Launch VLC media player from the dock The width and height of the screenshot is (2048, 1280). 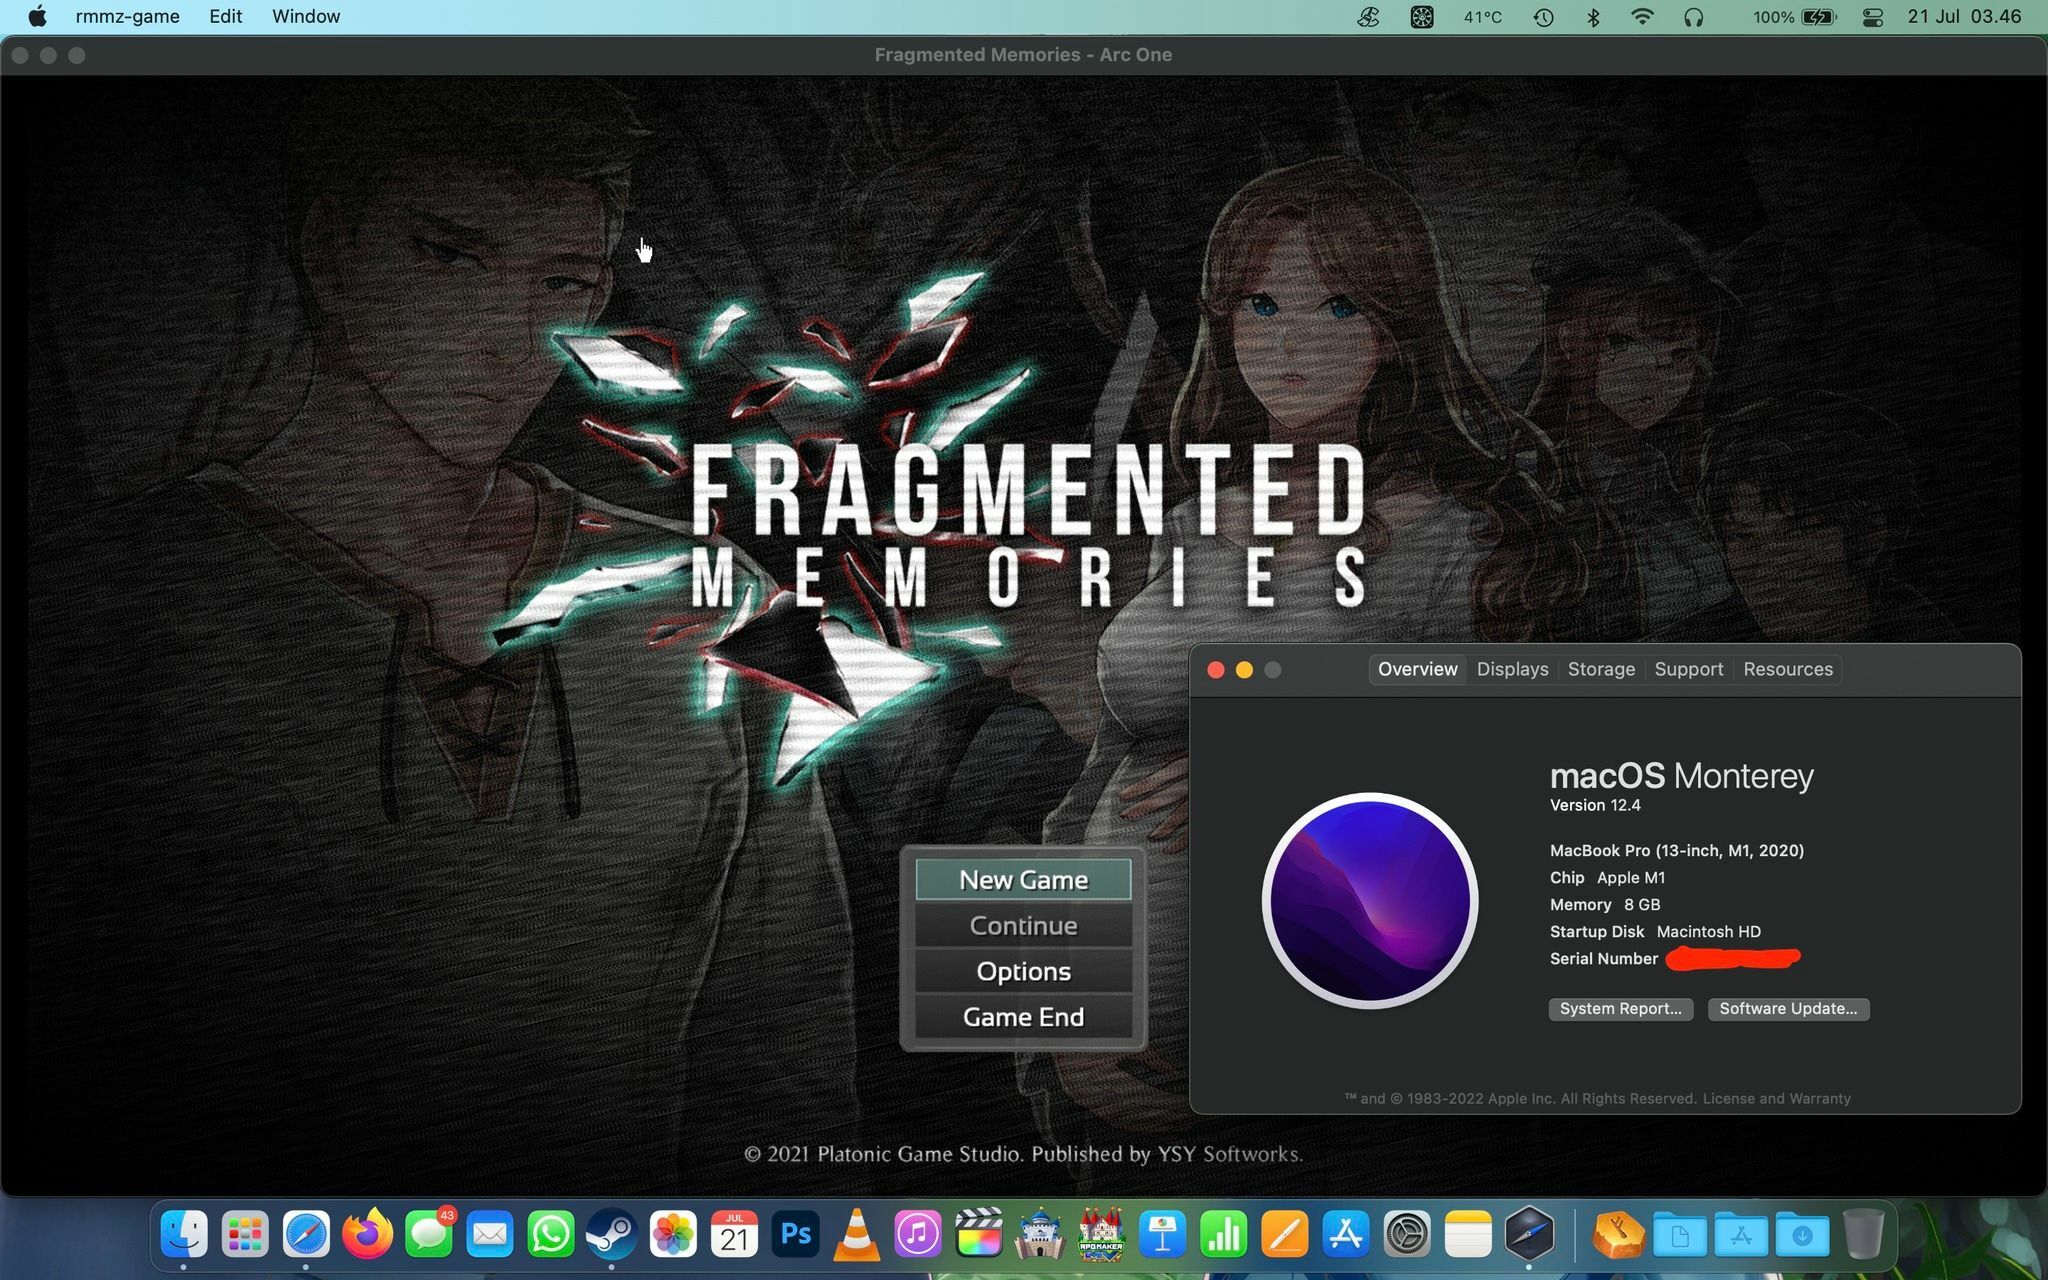click(x=856, y=1234)
